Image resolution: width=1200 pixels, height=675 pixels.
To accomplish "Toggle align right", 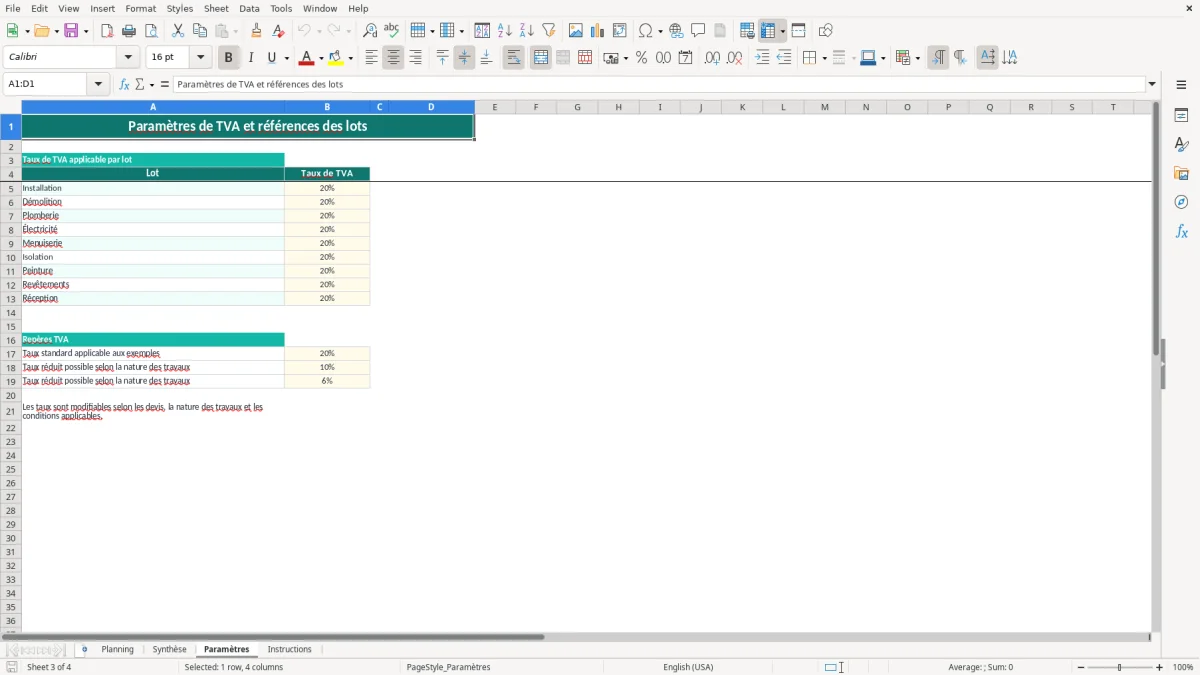I will coord(415,58).
